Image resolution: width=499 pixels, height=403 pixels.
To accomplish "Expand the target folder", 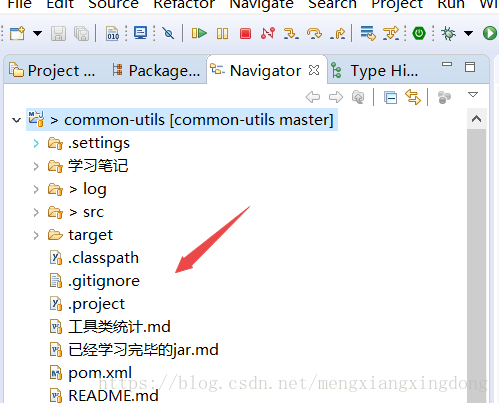I will coord(36,235).
